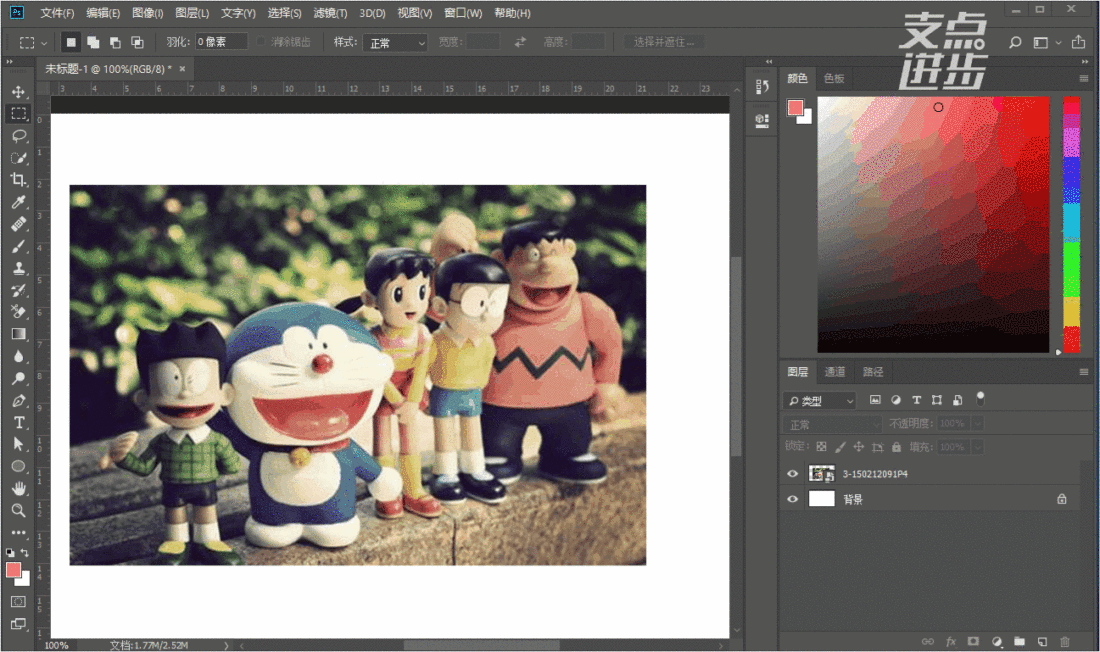Click the create new group folder button
1100x652 pixels.
tap(1019, 641)
